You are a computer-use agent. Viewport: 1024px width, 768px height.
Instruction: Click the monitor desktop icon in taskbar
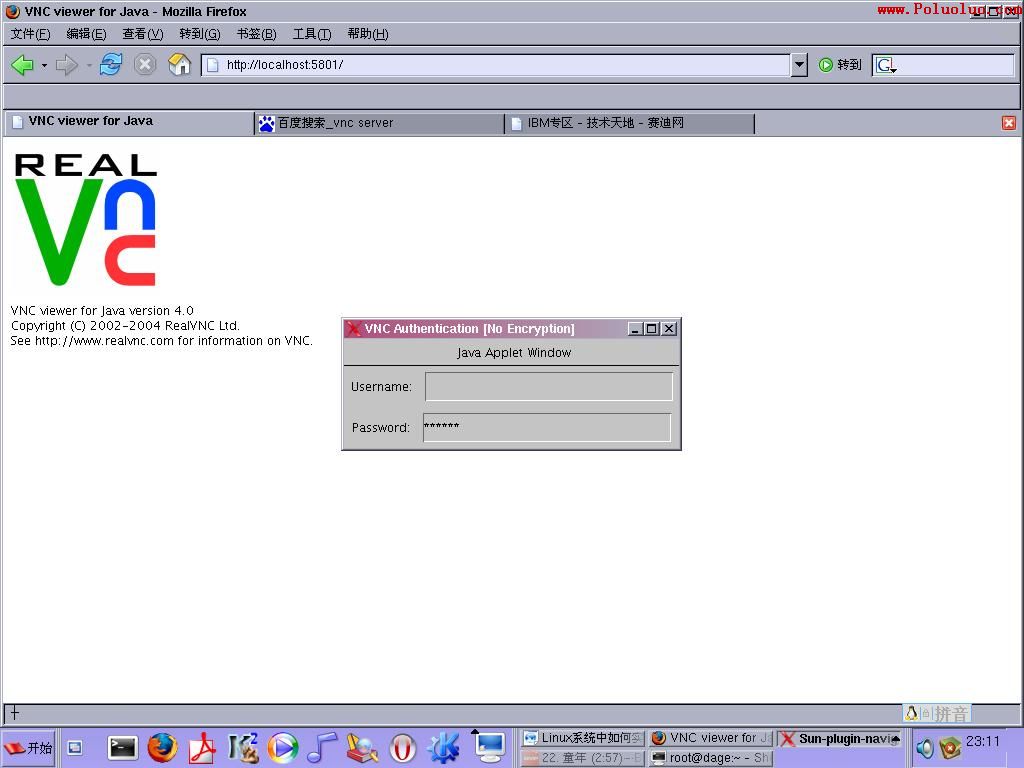coord(490,748)
